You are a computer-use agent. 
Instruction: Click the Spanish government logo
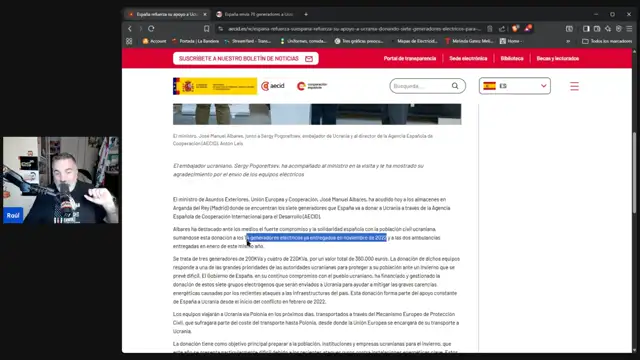[215, 86]
